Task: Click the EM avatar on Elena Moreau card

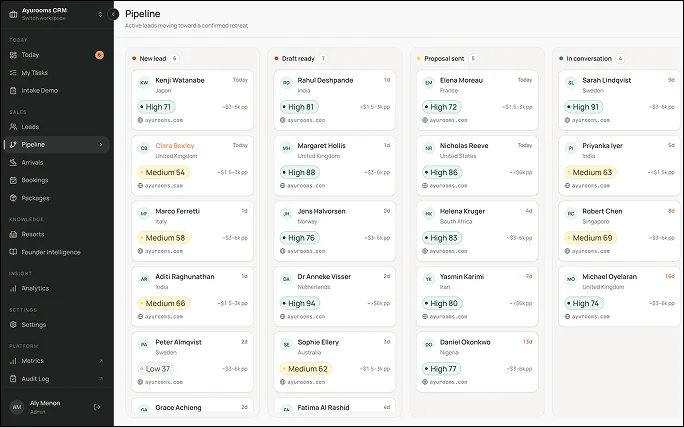Action: [x=429, y=82]
